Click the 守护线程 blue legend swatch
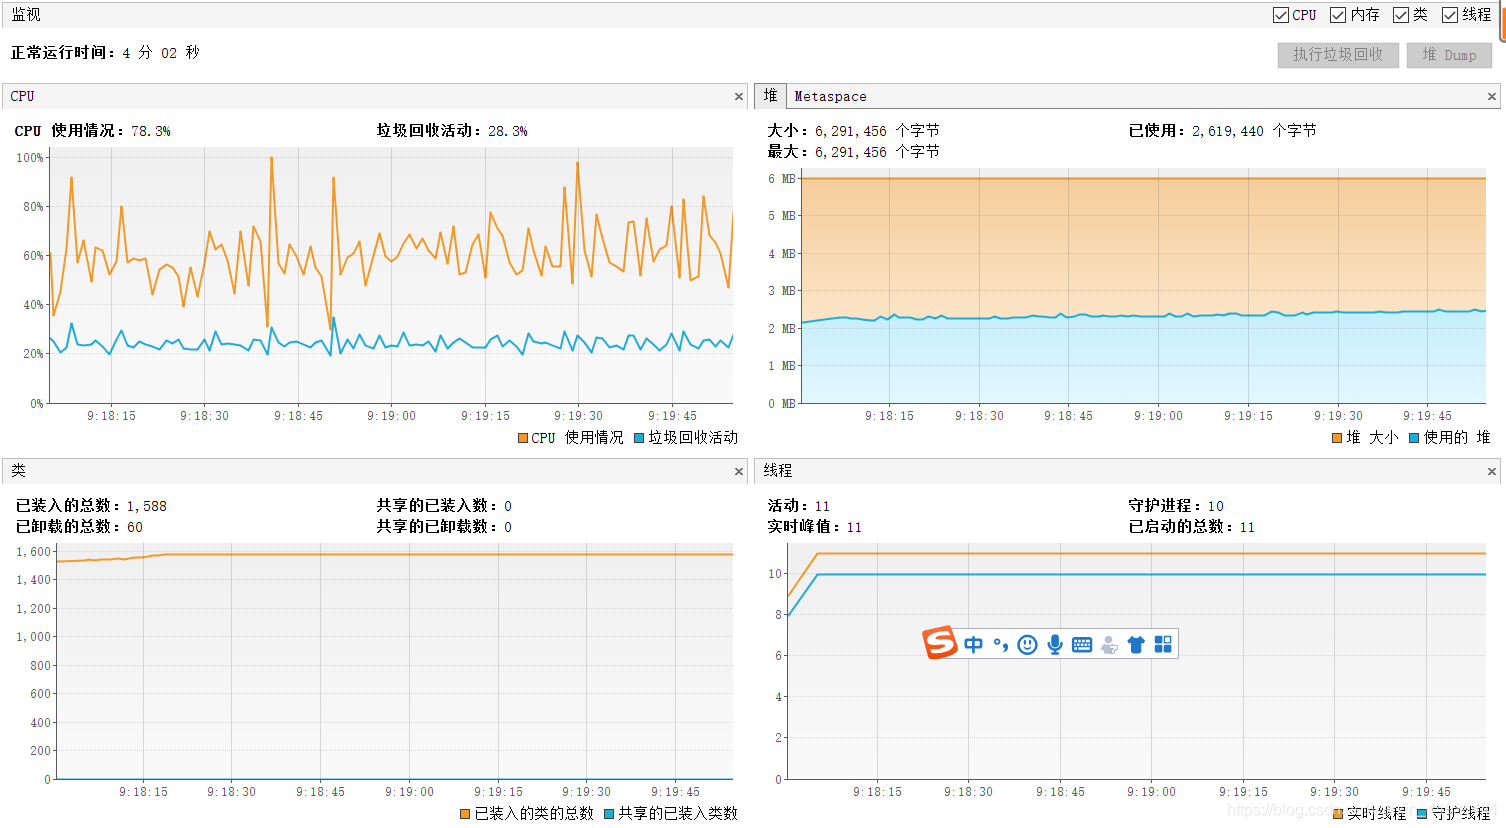 click(1422, 814)
